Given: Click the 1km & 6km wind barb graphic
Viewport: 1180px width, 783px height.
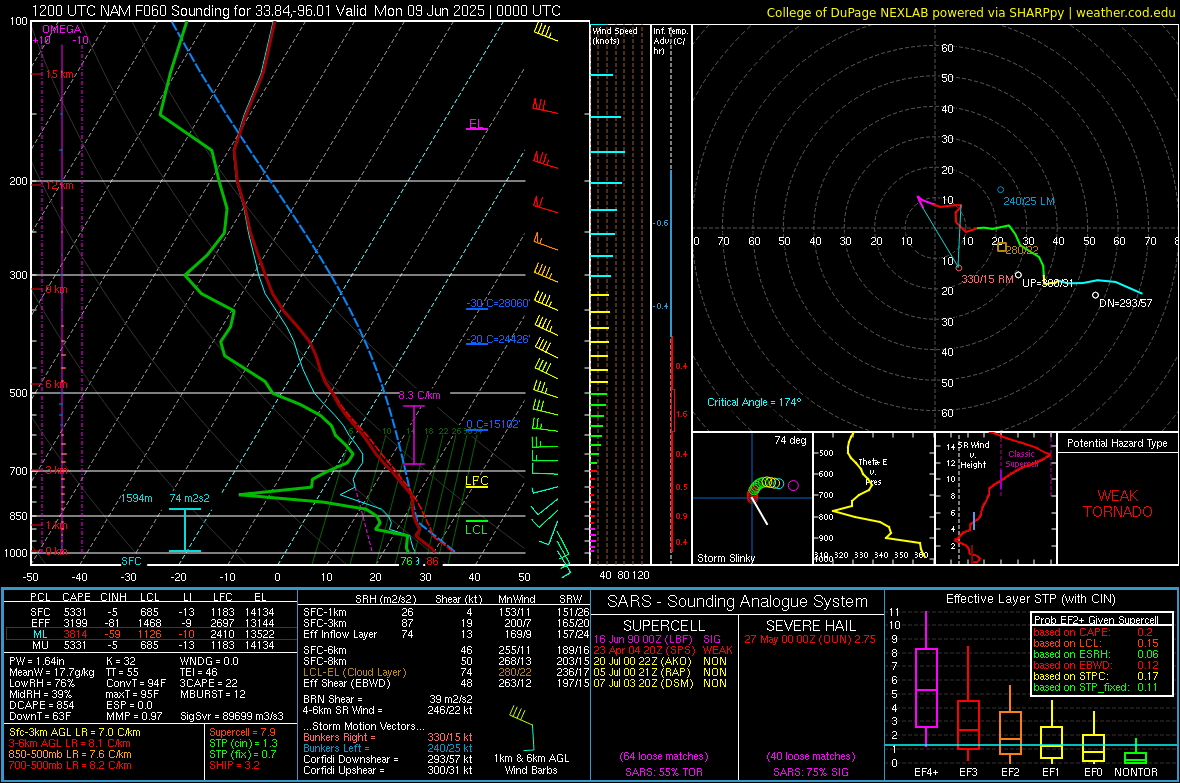Looking at the screenshot, I should pyautogui.click(x=522, y=727).
